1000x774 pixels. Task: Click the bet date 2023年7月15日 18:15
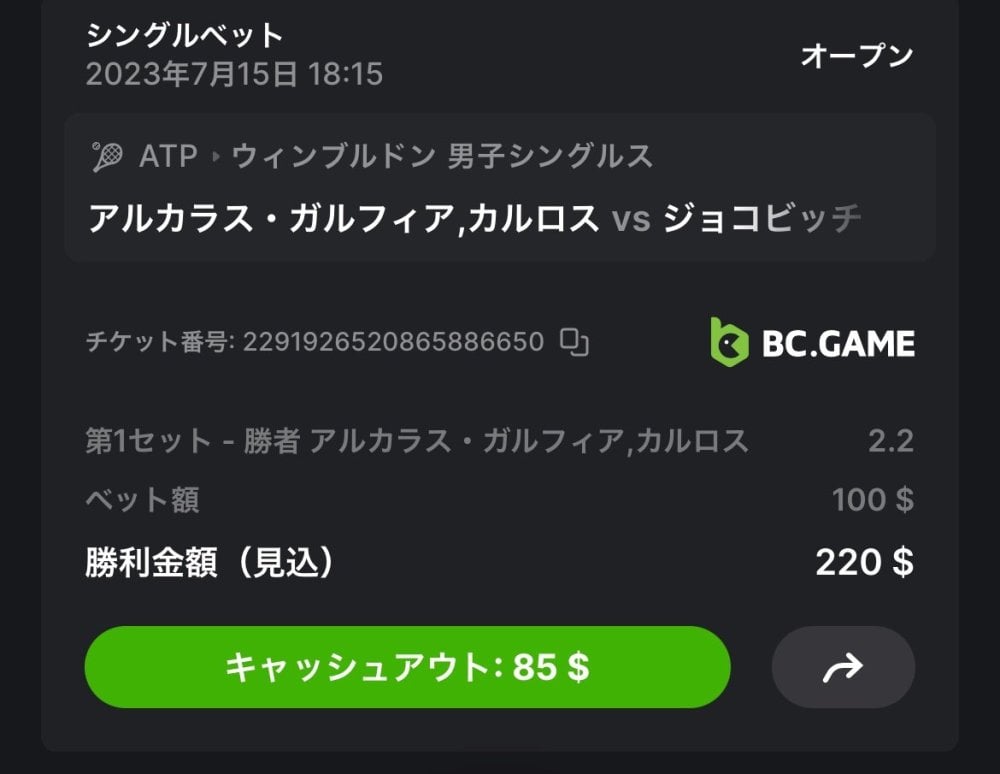[x=234, y=75]
